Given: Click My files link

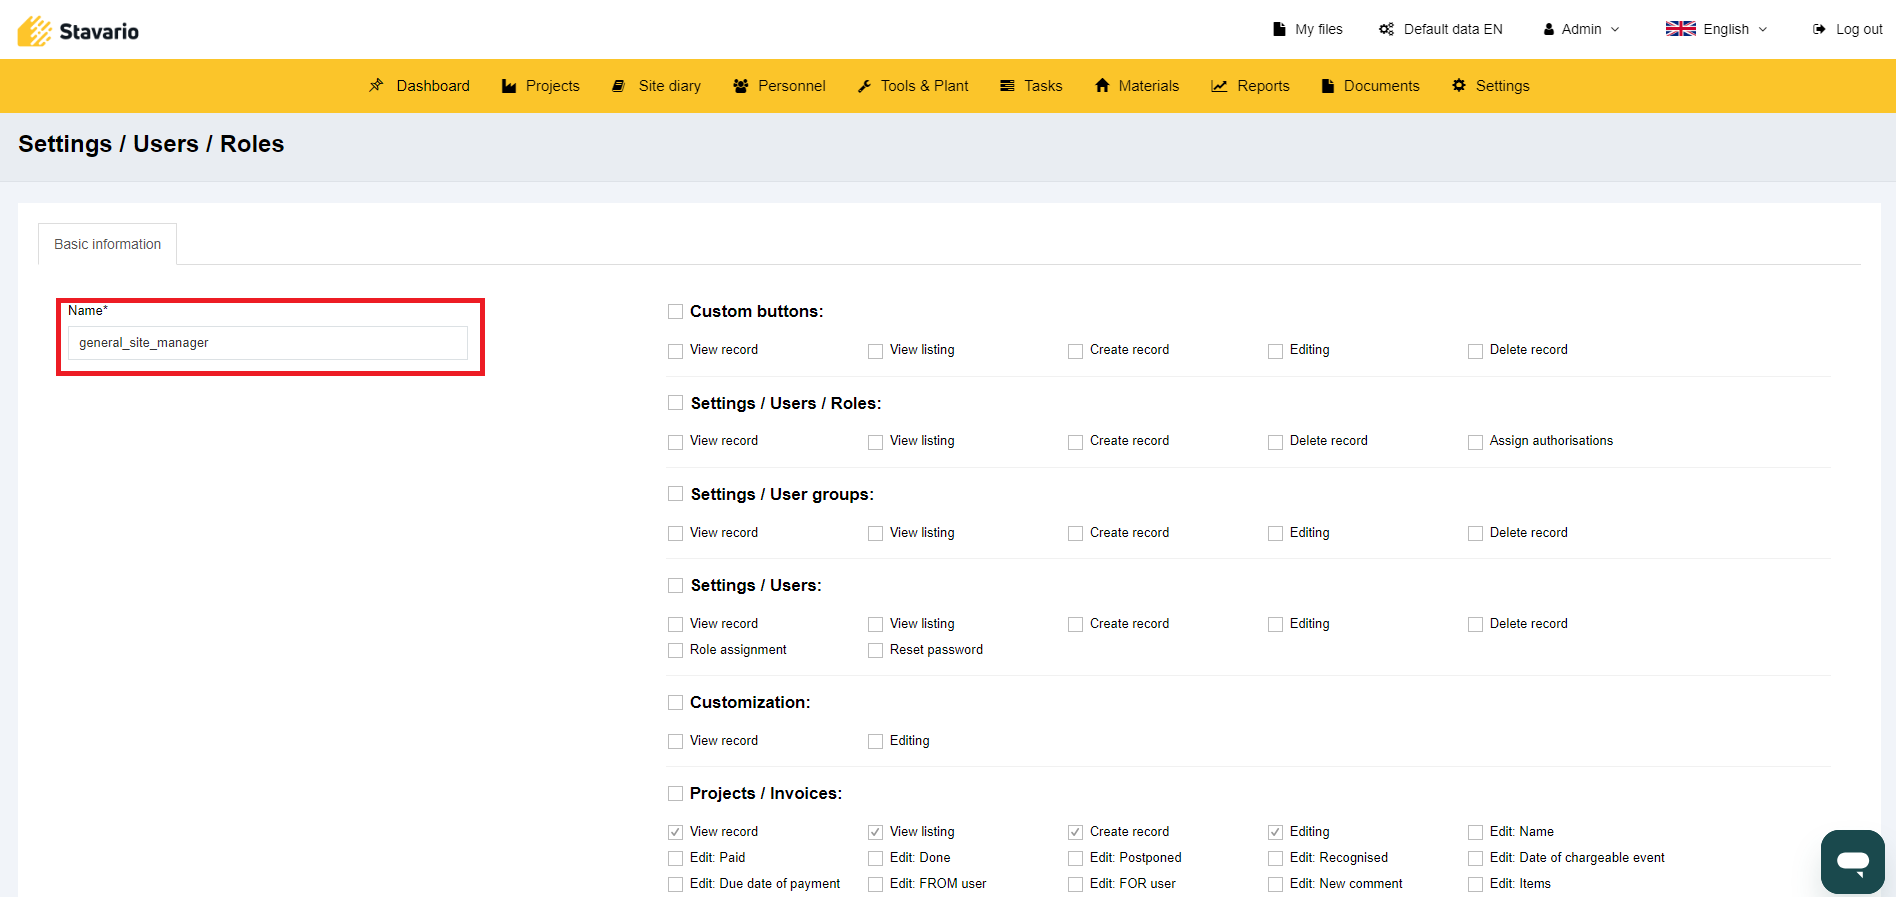Looking at the screenshot, I should (1319, 29).
